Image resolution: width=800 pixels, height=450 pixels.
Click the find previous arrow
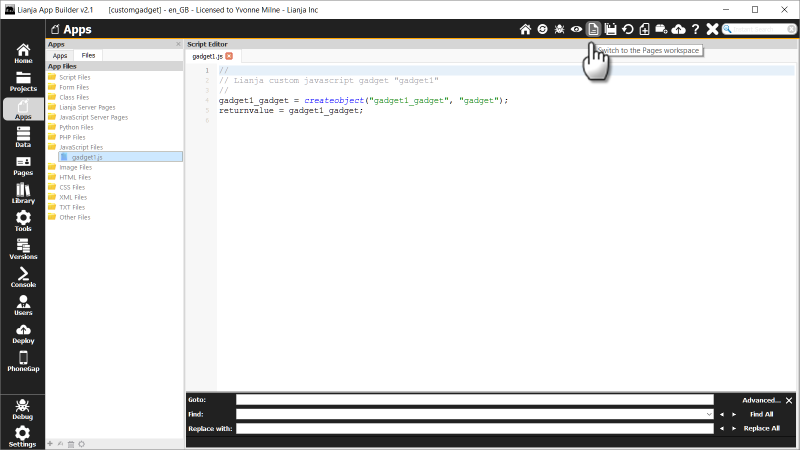(721, 414)
